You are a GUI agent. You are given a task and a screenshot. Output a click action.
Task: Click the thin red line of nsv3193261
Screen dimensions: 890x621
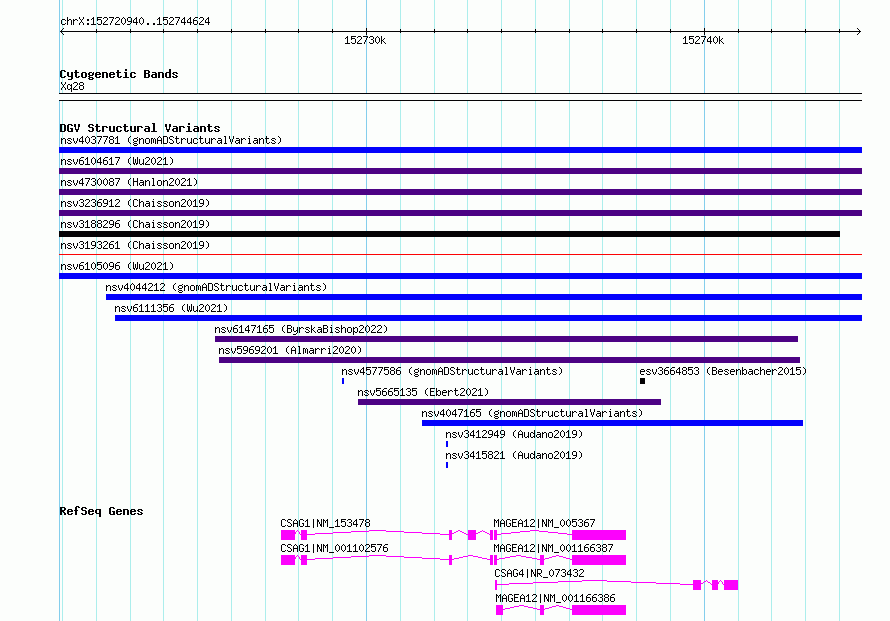(460, 255)
